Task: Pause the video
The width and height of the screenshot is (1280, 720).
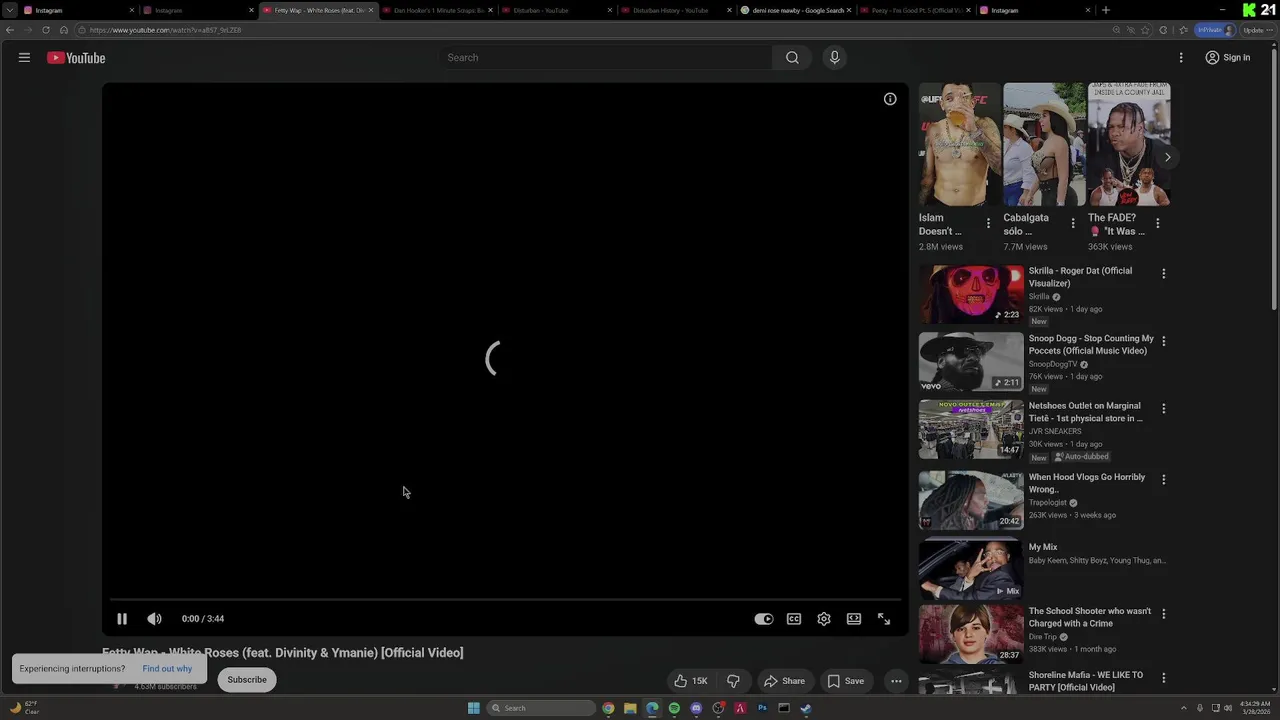Action: click(x=122, y=619)
